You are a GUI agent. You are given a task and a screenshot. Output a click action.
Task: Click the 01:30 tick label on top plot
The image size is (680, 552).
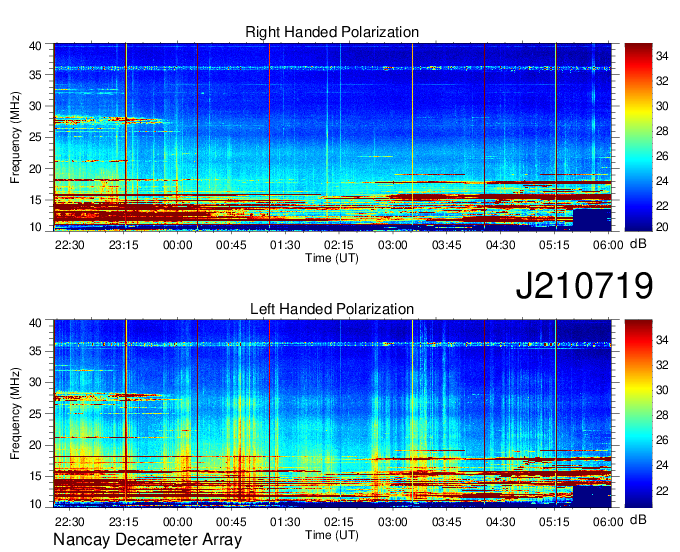(285, 245)
